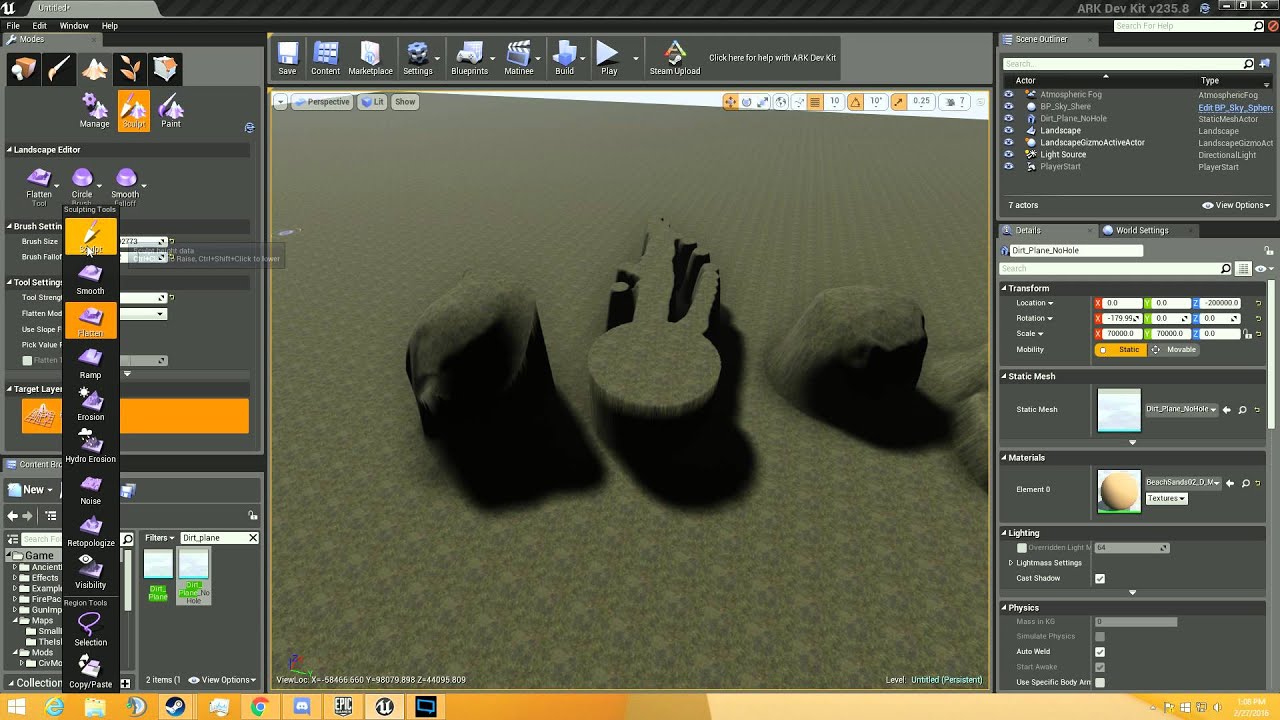
Task: Toggle the Auto Weld checkbox
Action: [x=1100, y=652]
